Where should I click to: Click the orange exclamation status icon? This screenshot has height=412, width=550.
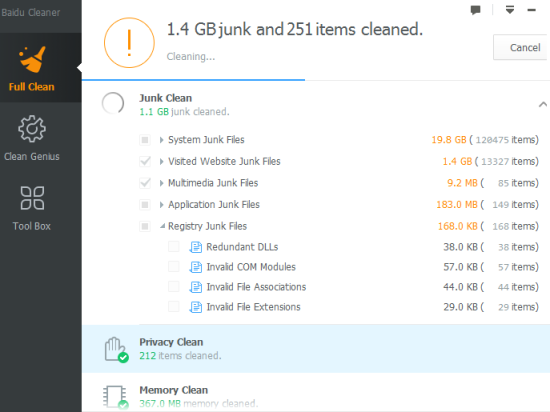pos(129,43)
